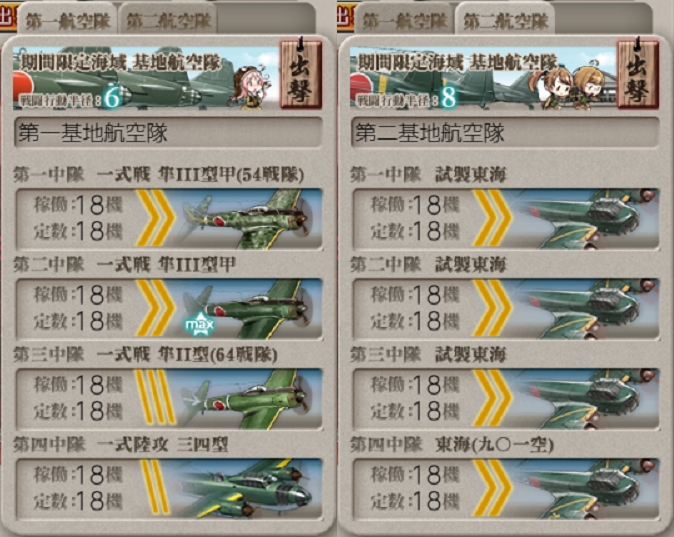Edit the 第一基地航空隊 name field
Screen dimensions: 674x537
tap(168, 132)
